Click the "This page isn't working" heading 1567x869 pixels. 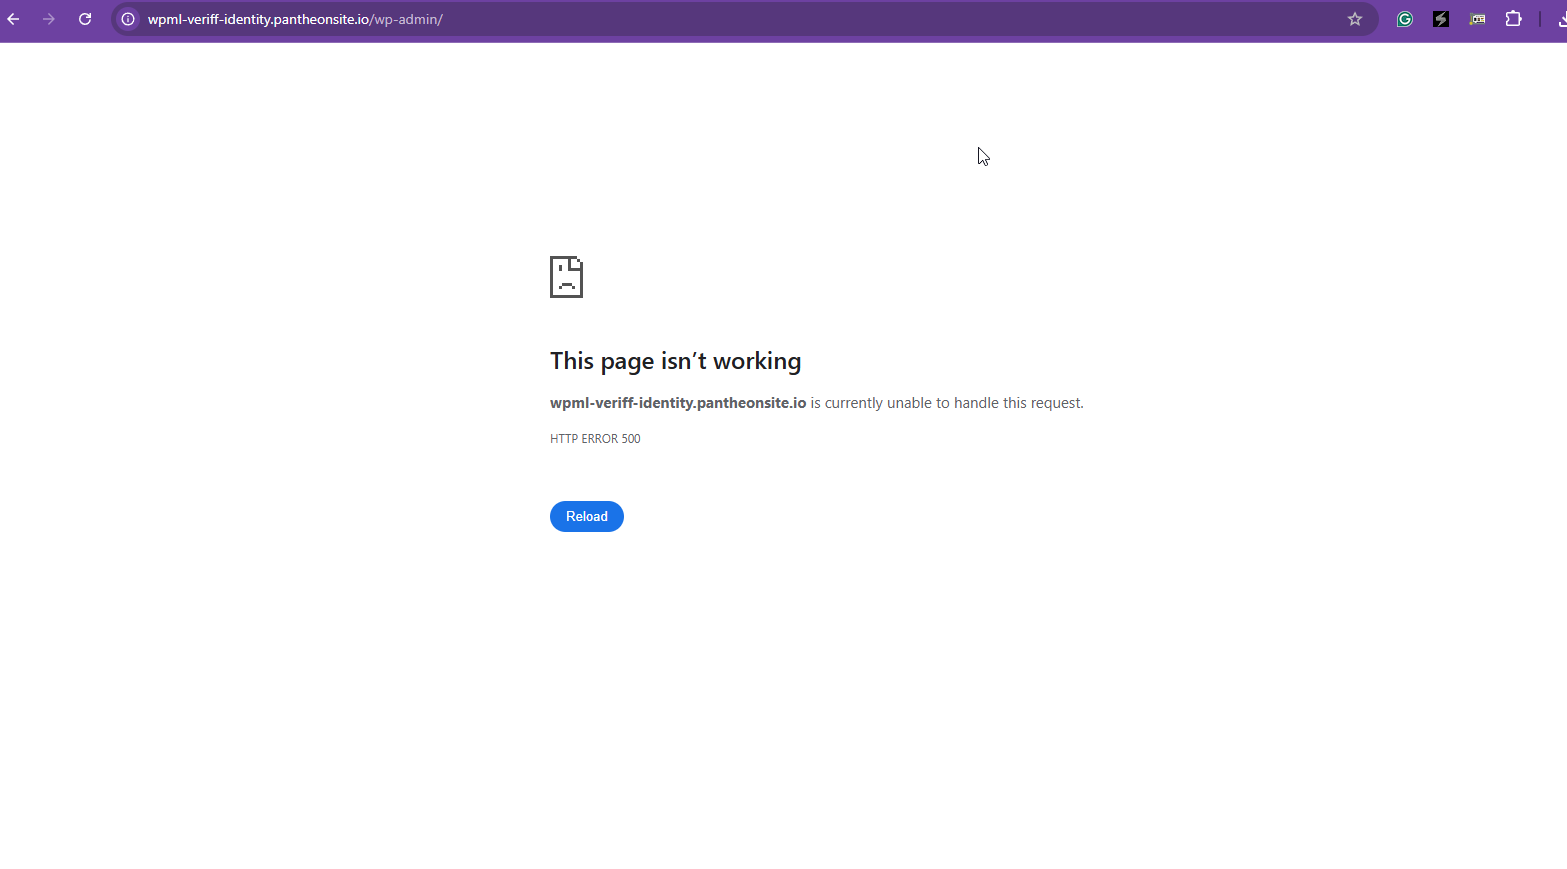click(x=676, y=361)
